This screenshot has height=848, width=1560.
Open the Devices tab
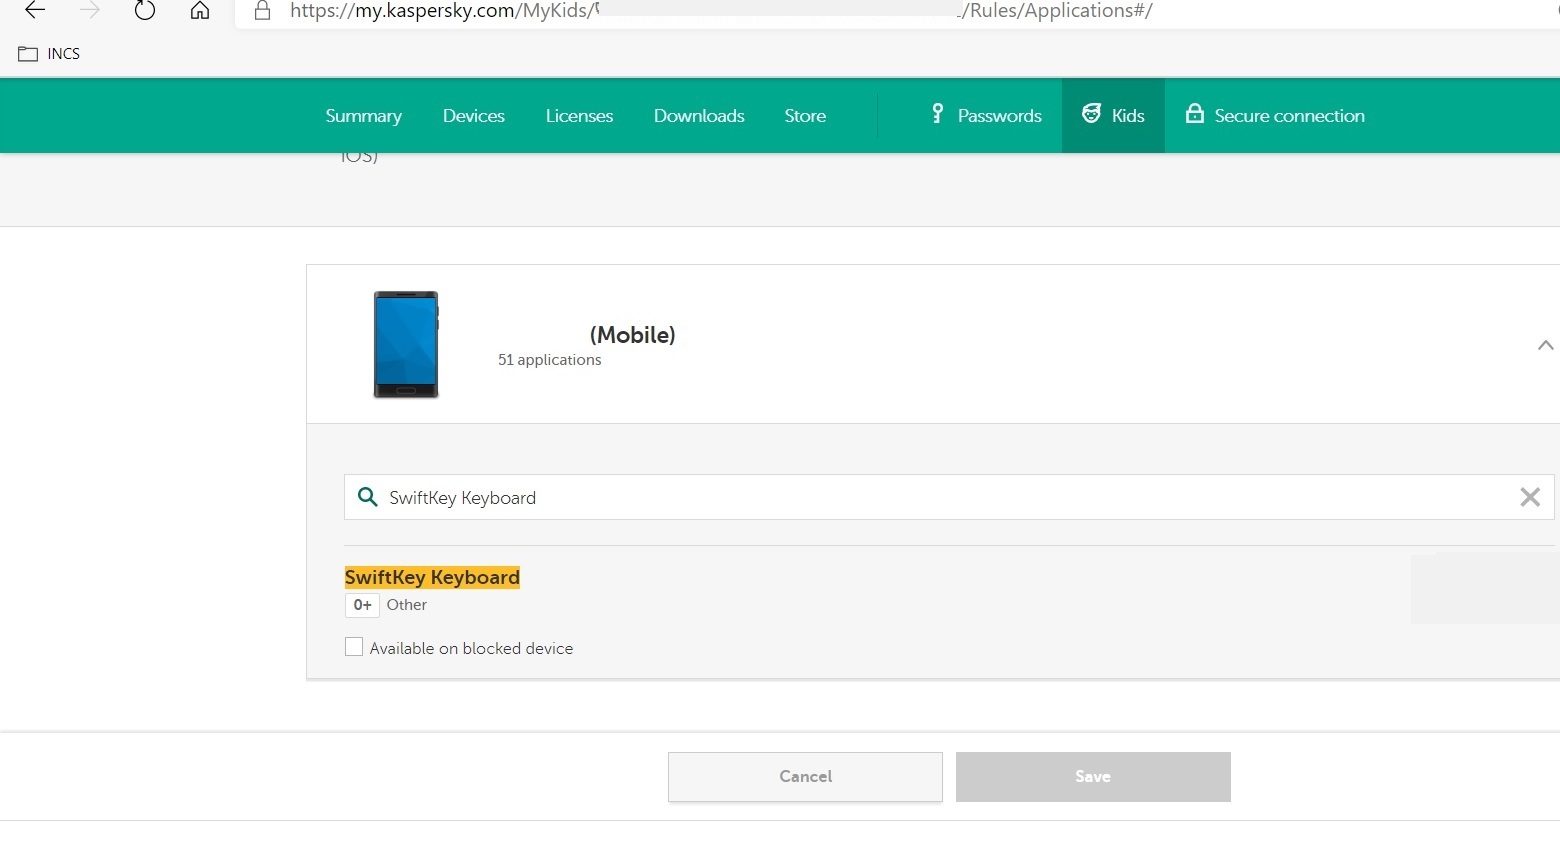click(474, 116)
